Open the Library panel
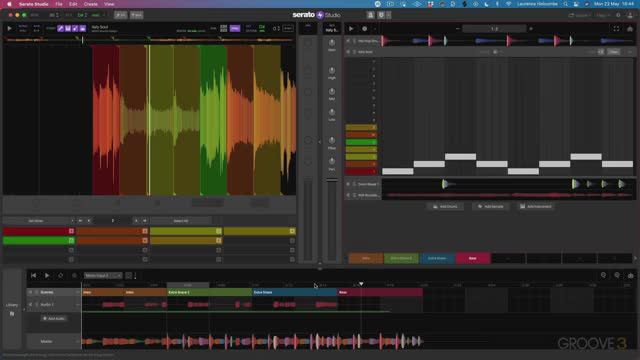 coord(12,309)
